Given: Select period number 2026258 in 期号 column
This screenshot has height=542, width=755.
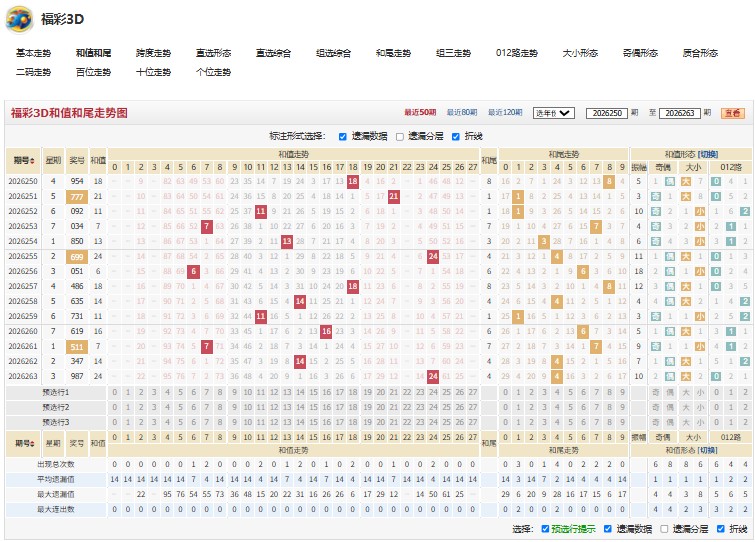Looking at the screenshot, I should pos(23,301).
